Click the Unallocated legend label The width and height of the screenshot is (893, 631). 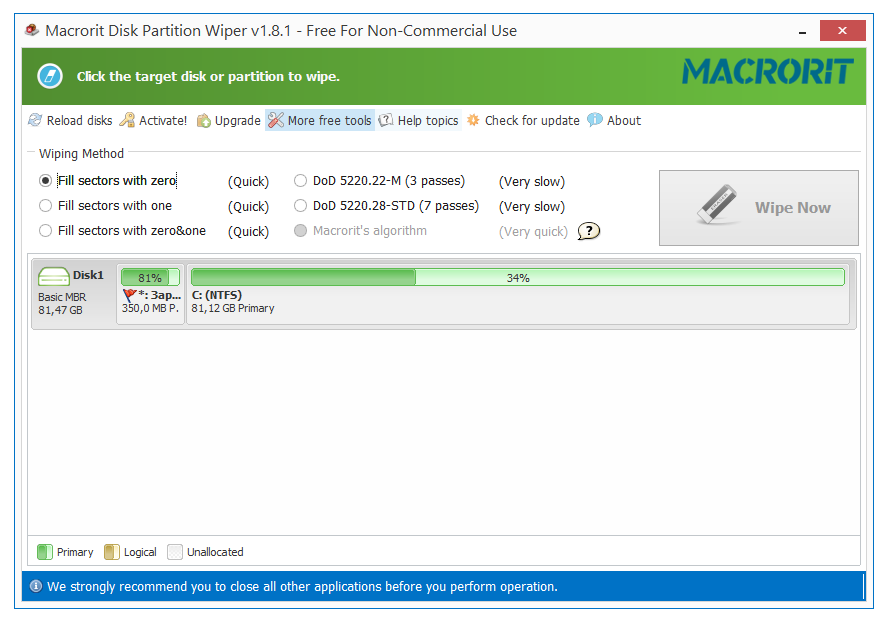click(x=215, y=552)
